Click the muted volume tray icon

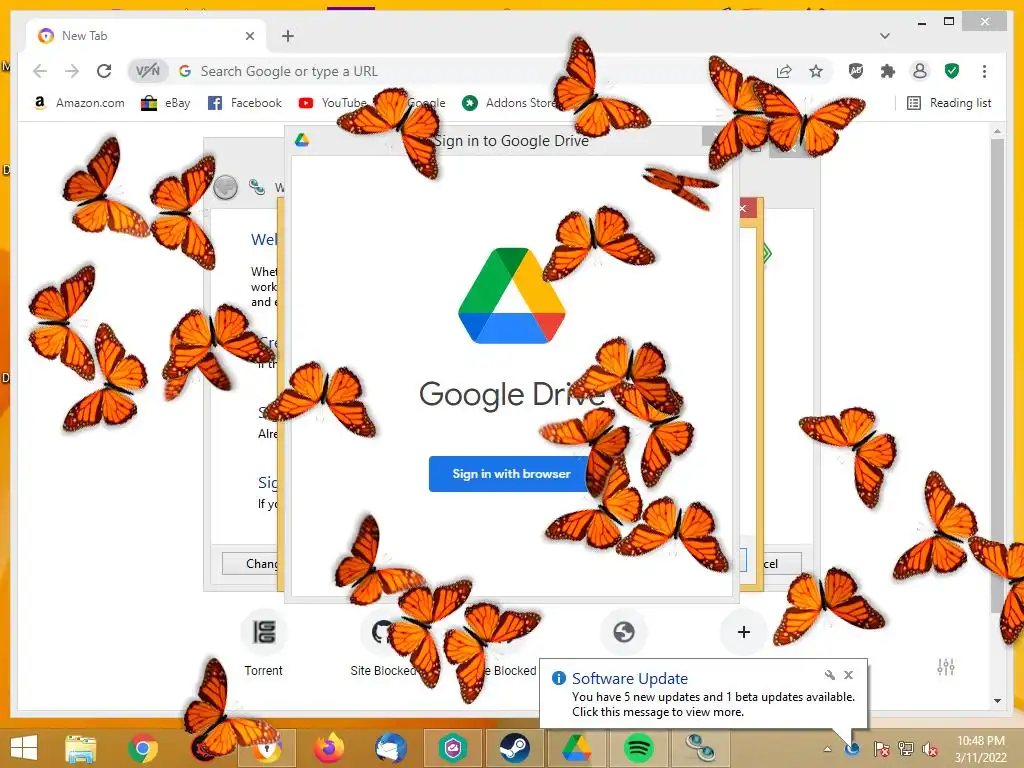(929, 749)
